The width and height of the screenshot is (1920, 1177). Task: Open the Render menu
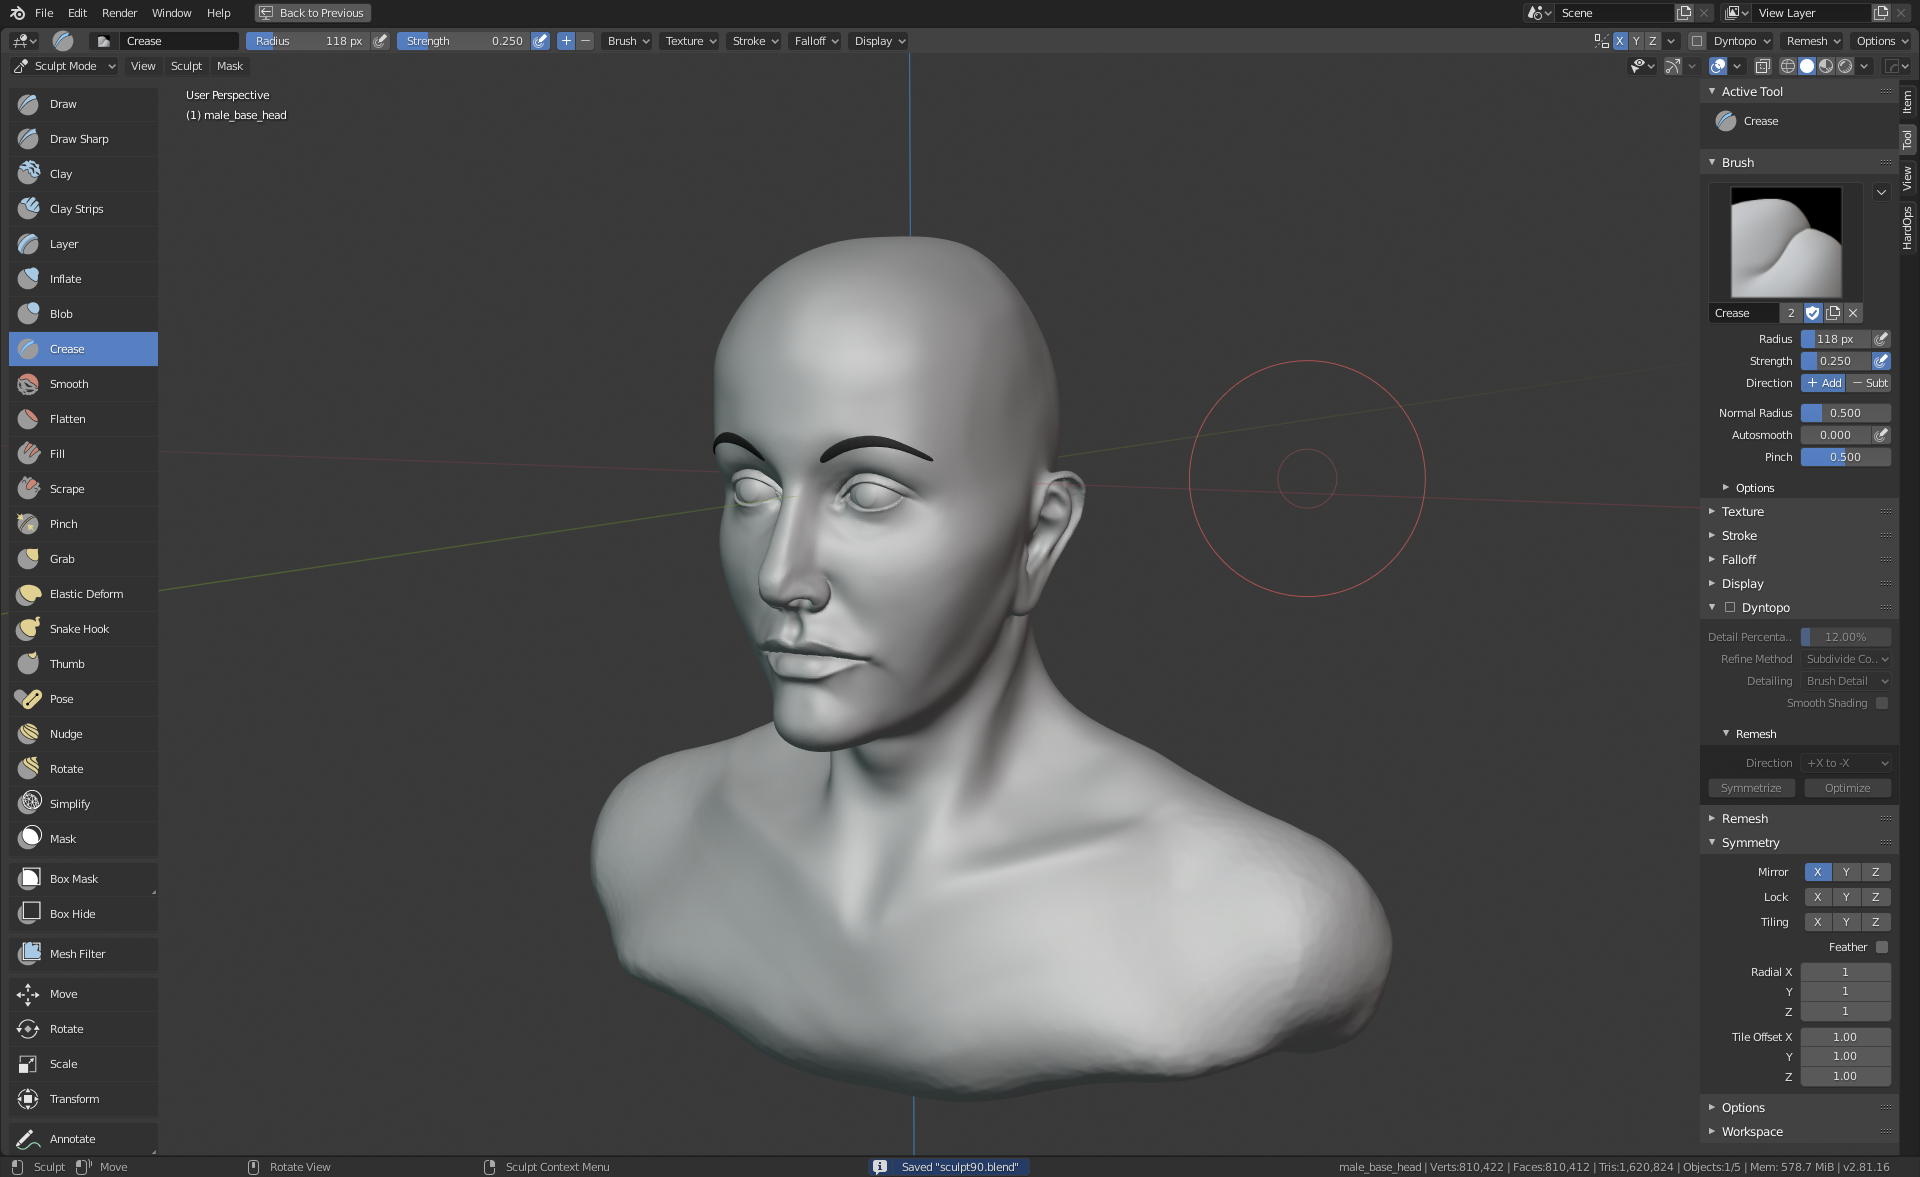pyautogui.click(x=119, y=13)
